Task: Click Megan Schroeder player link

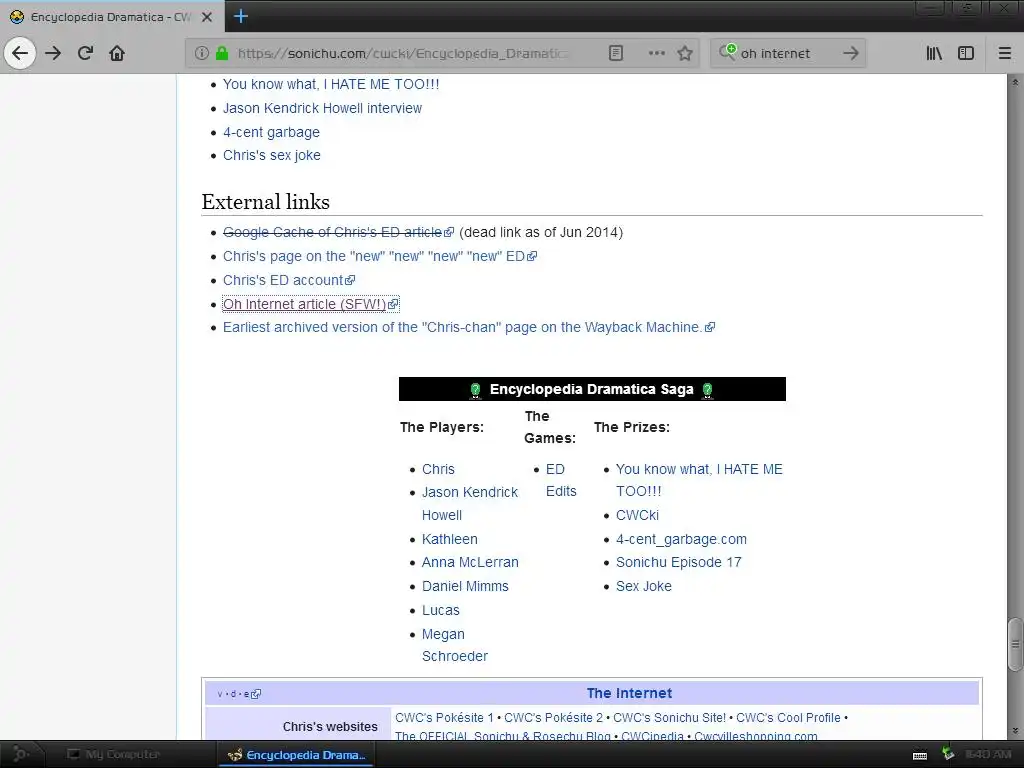Action: click(x=455, y=645)
